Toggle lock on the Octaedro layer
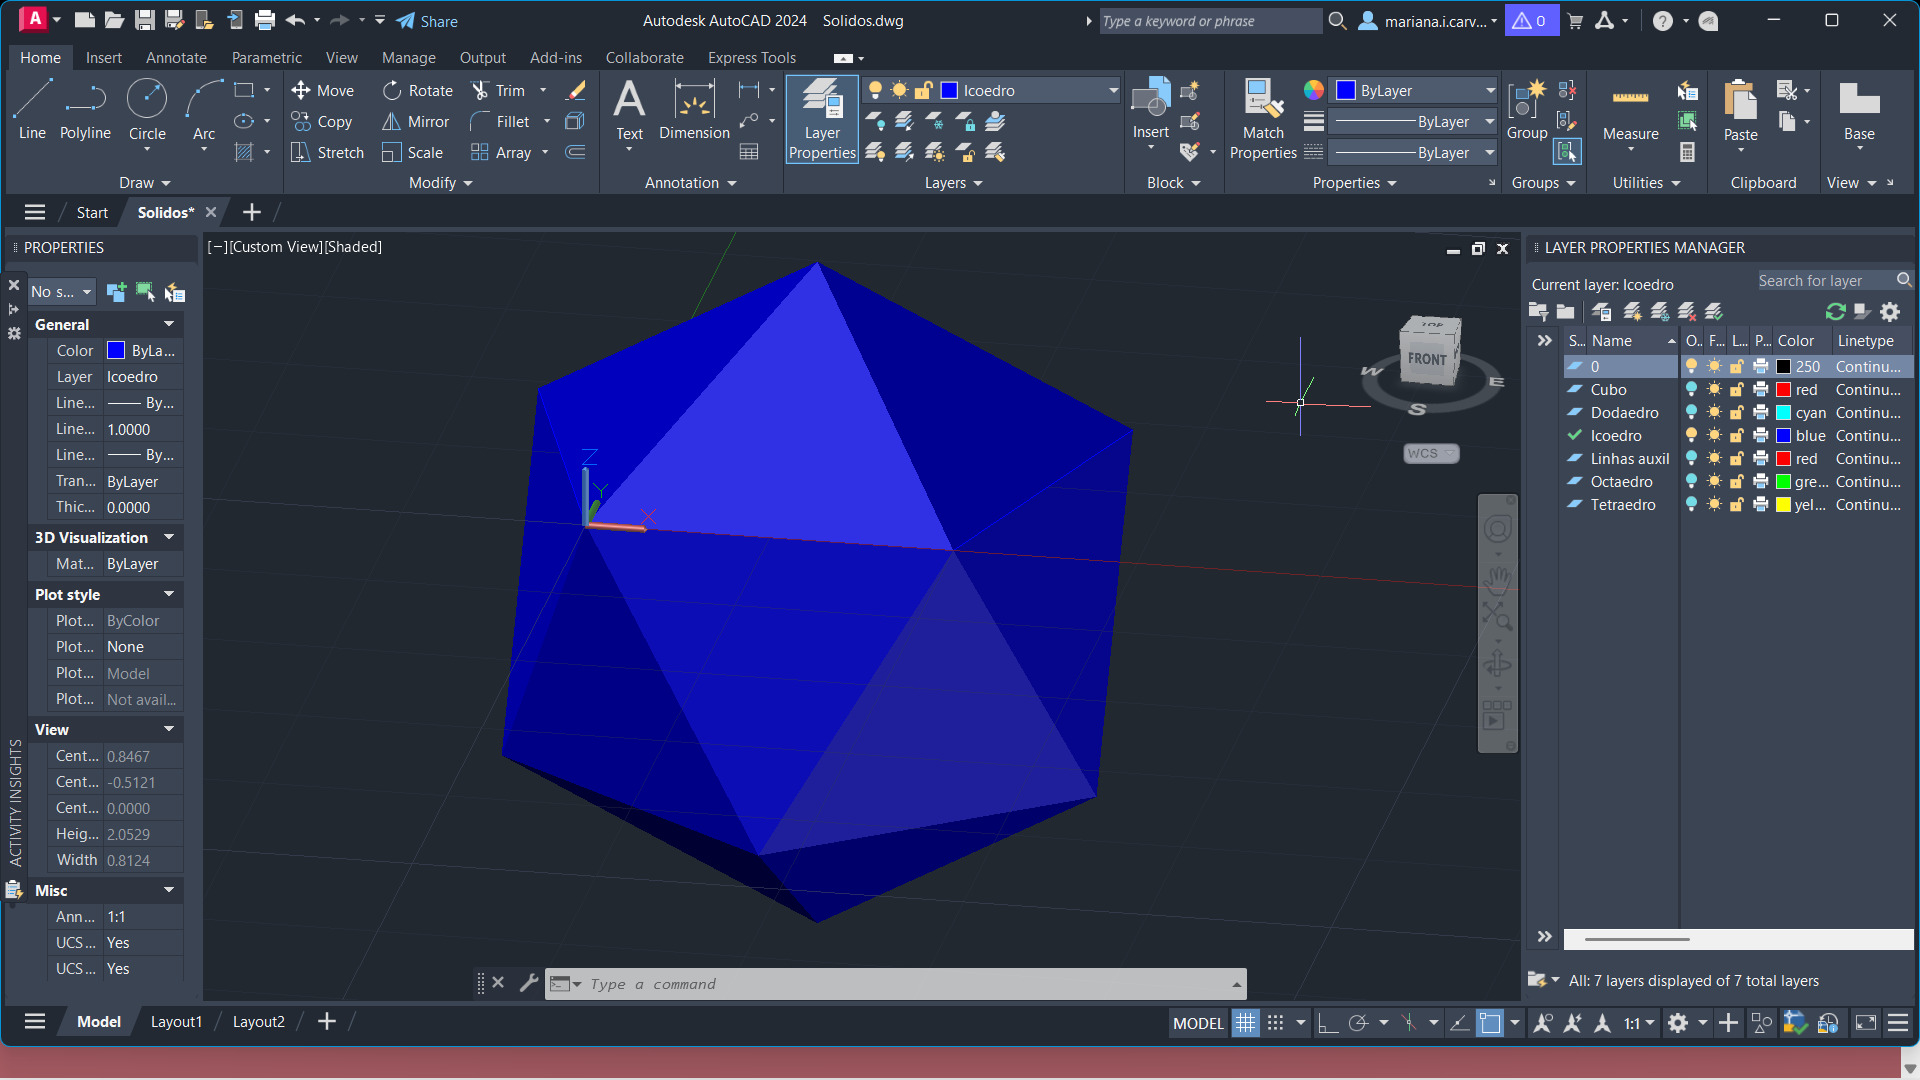Viewport: 1920px width, 1080px height. (x=1737, y=482)
